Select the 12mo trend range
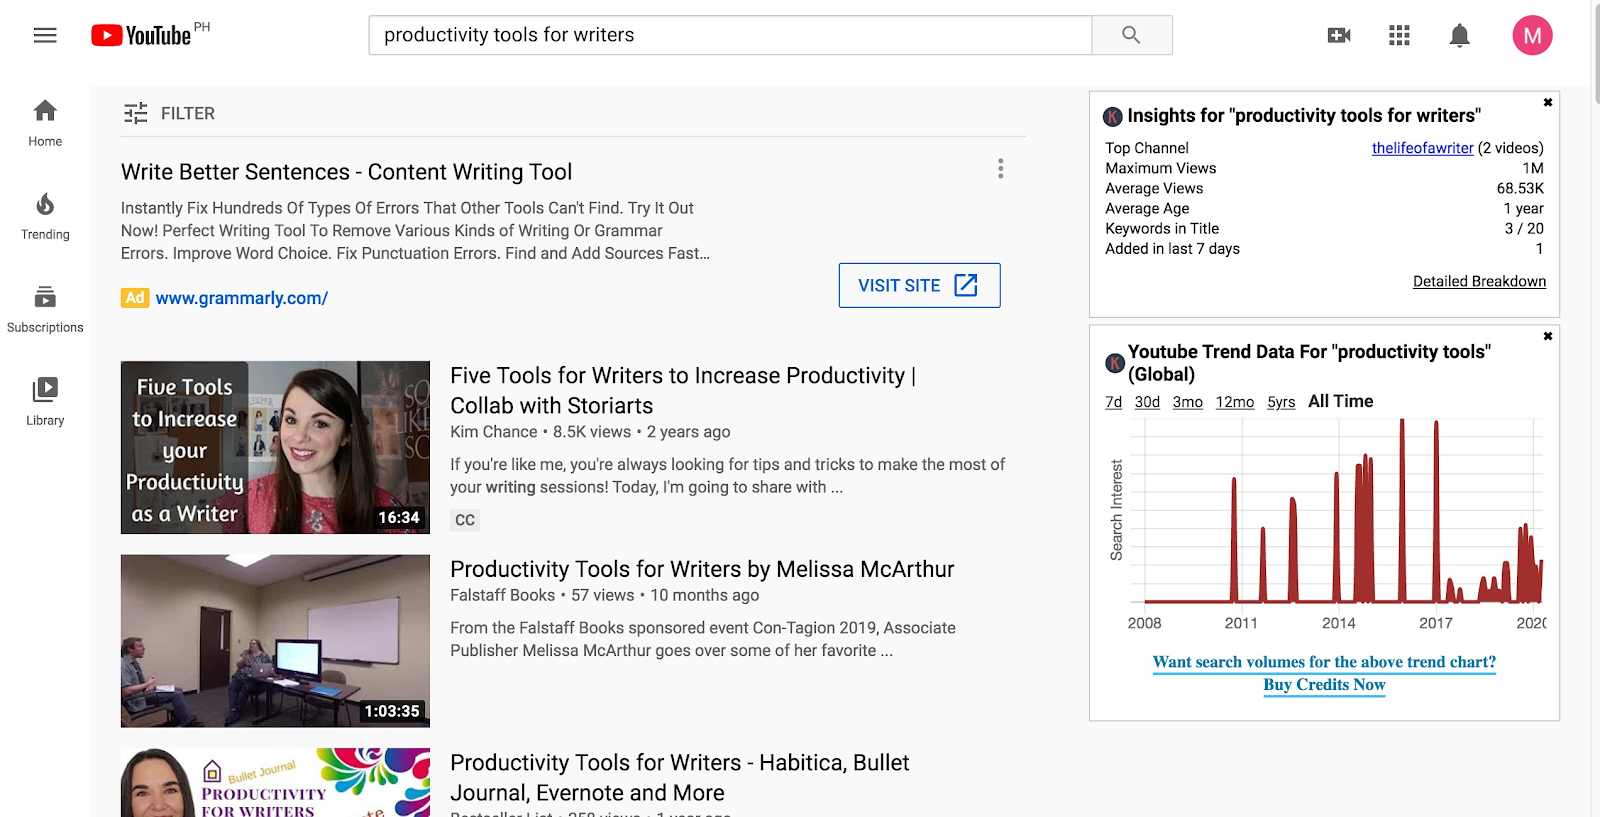The width and height of the screenshot is (1600, 817). pos(1235,402)
